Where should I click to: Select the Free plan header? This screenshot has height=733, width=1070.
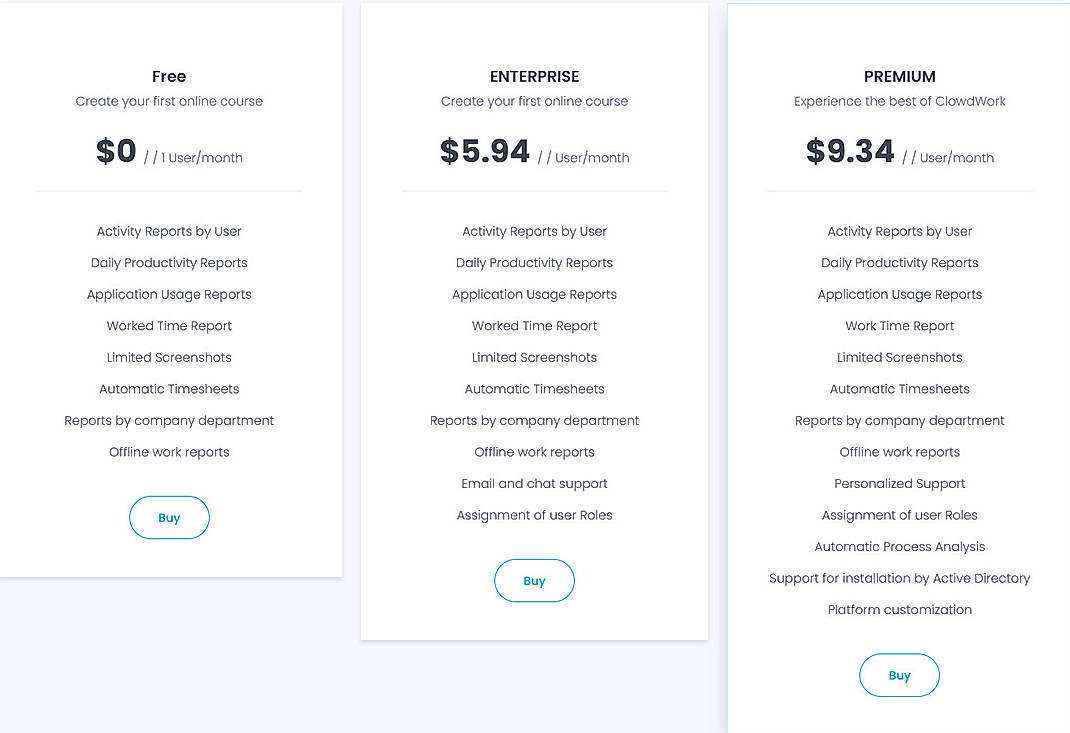(169, 76)
